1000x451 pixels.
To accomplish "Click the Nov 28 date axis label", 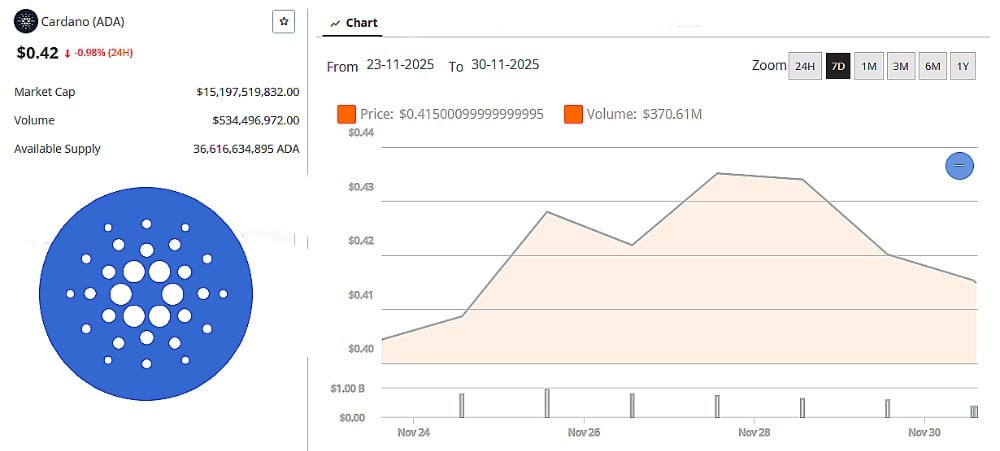I will [753, 433].
